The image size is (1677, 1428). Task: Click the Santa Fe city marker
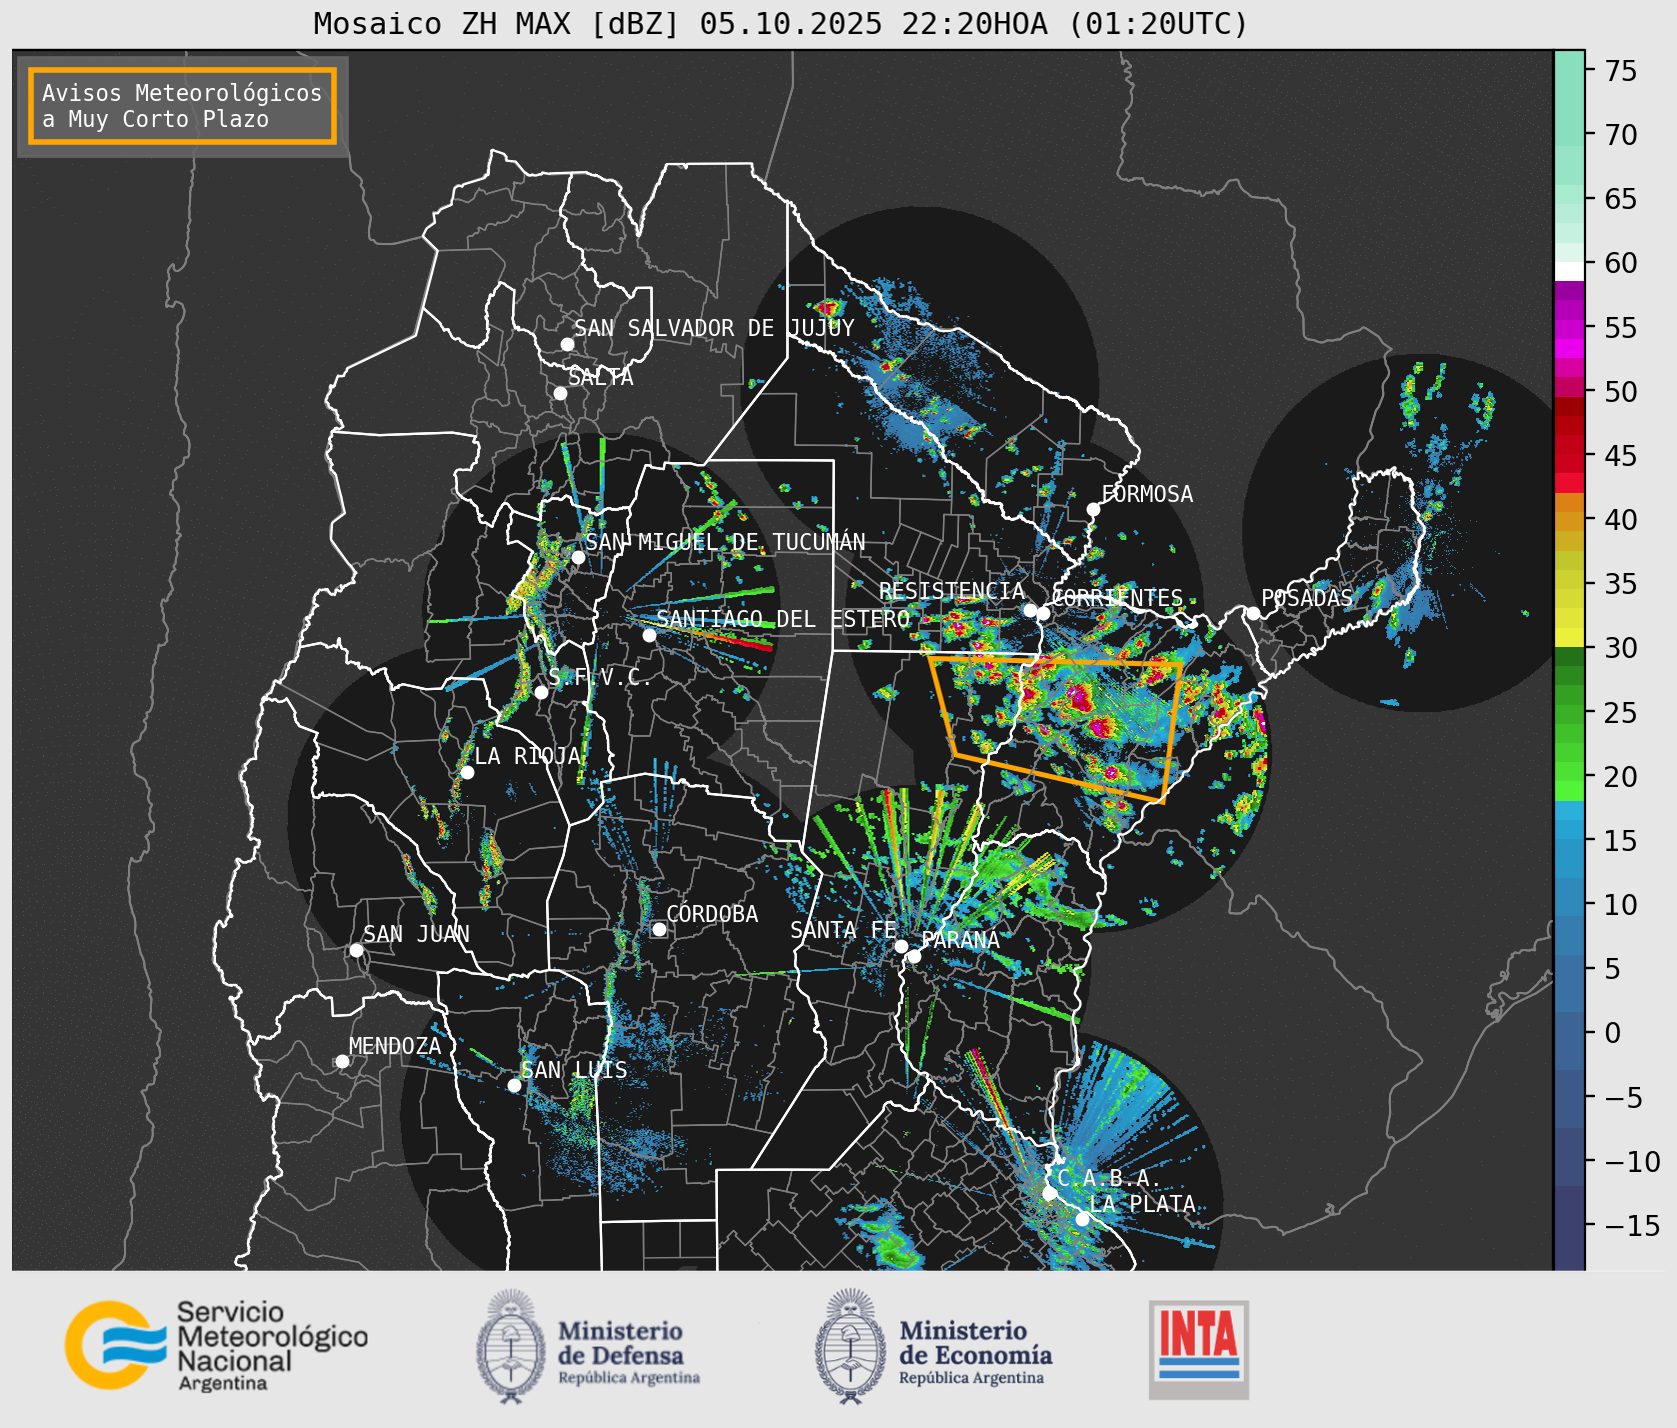pyautogui.click(x=901, y=946)
